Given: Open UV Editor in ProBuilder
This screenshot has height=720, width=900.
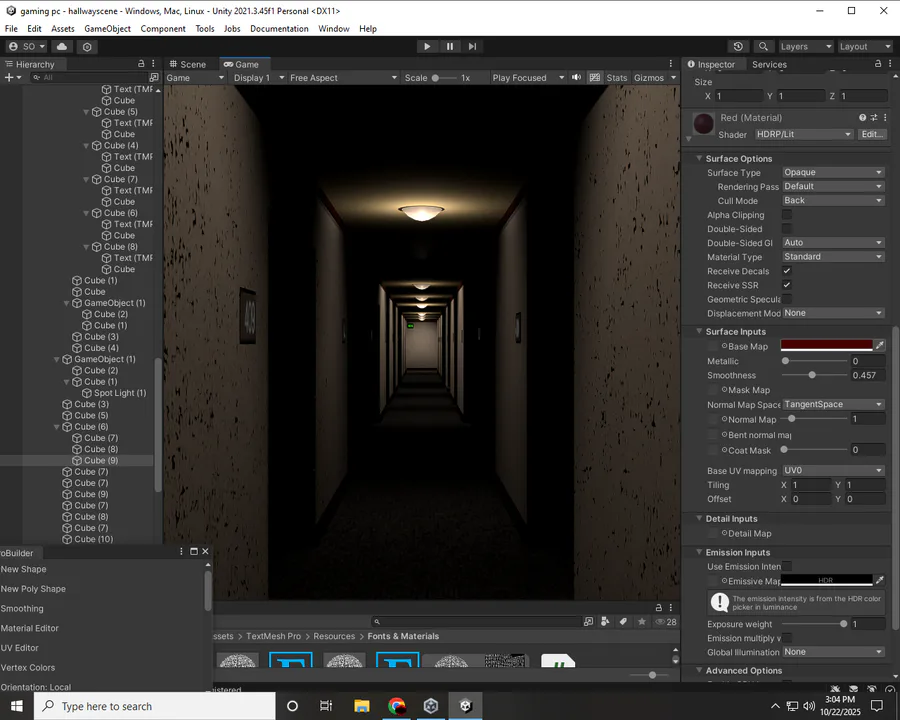Looking at the screenshot, I should point(20,648).
